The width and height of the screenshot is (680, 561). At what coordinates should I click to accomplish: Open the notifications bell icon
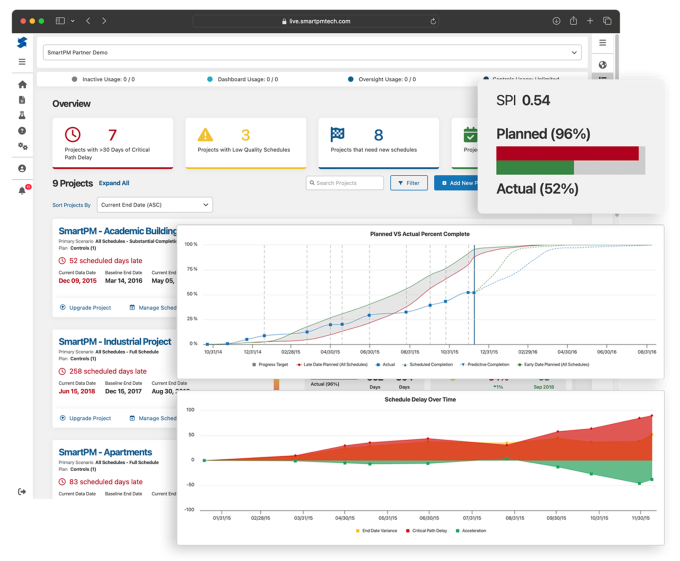[x=22, y=190]
